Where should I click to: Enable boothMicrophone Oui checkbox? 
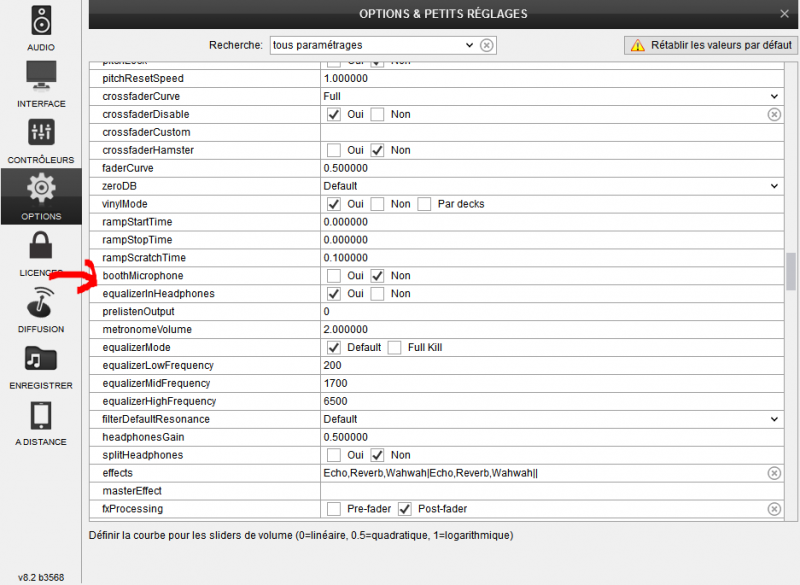[x=334, y=276]
